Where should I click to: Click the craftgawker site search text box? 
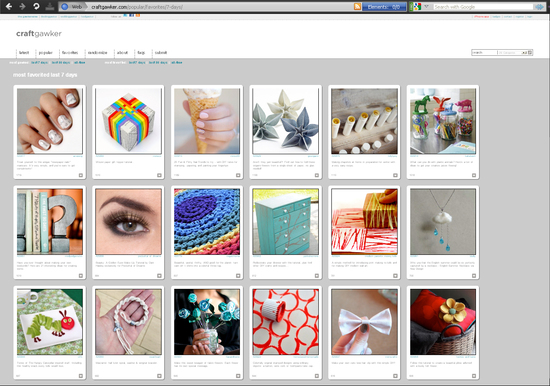click(484, 52)
